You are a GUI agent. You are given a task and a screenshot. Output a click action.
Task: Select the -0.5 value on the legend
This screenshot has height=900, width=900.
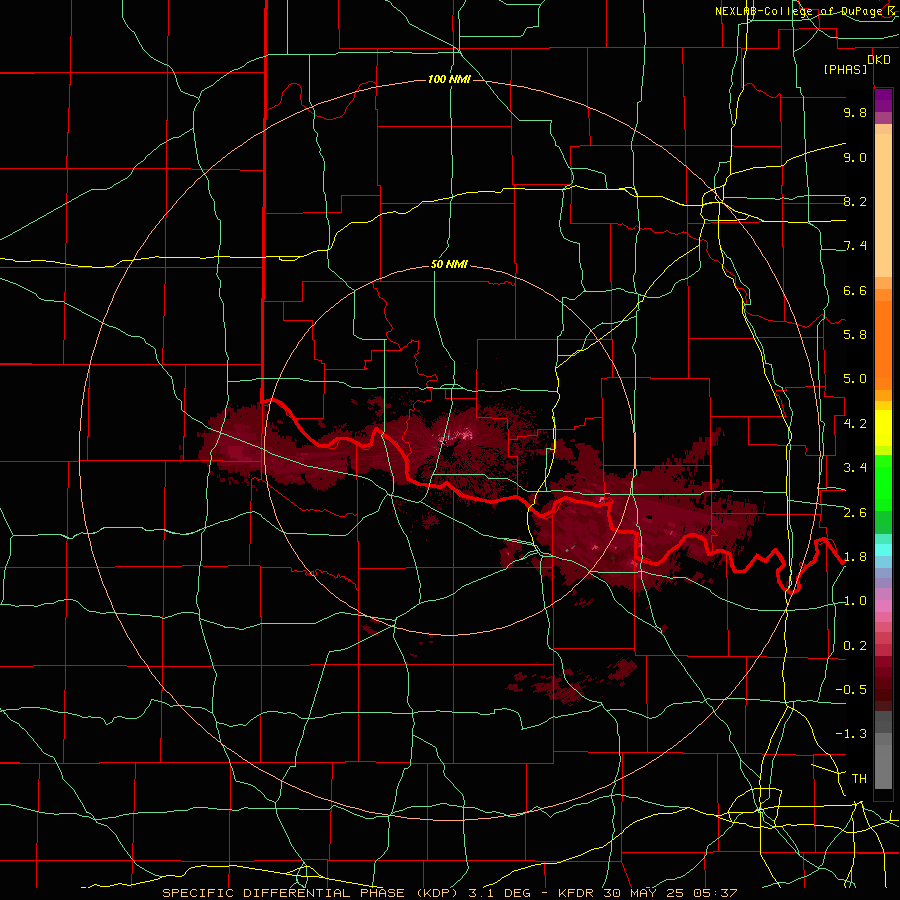point(851,690)
